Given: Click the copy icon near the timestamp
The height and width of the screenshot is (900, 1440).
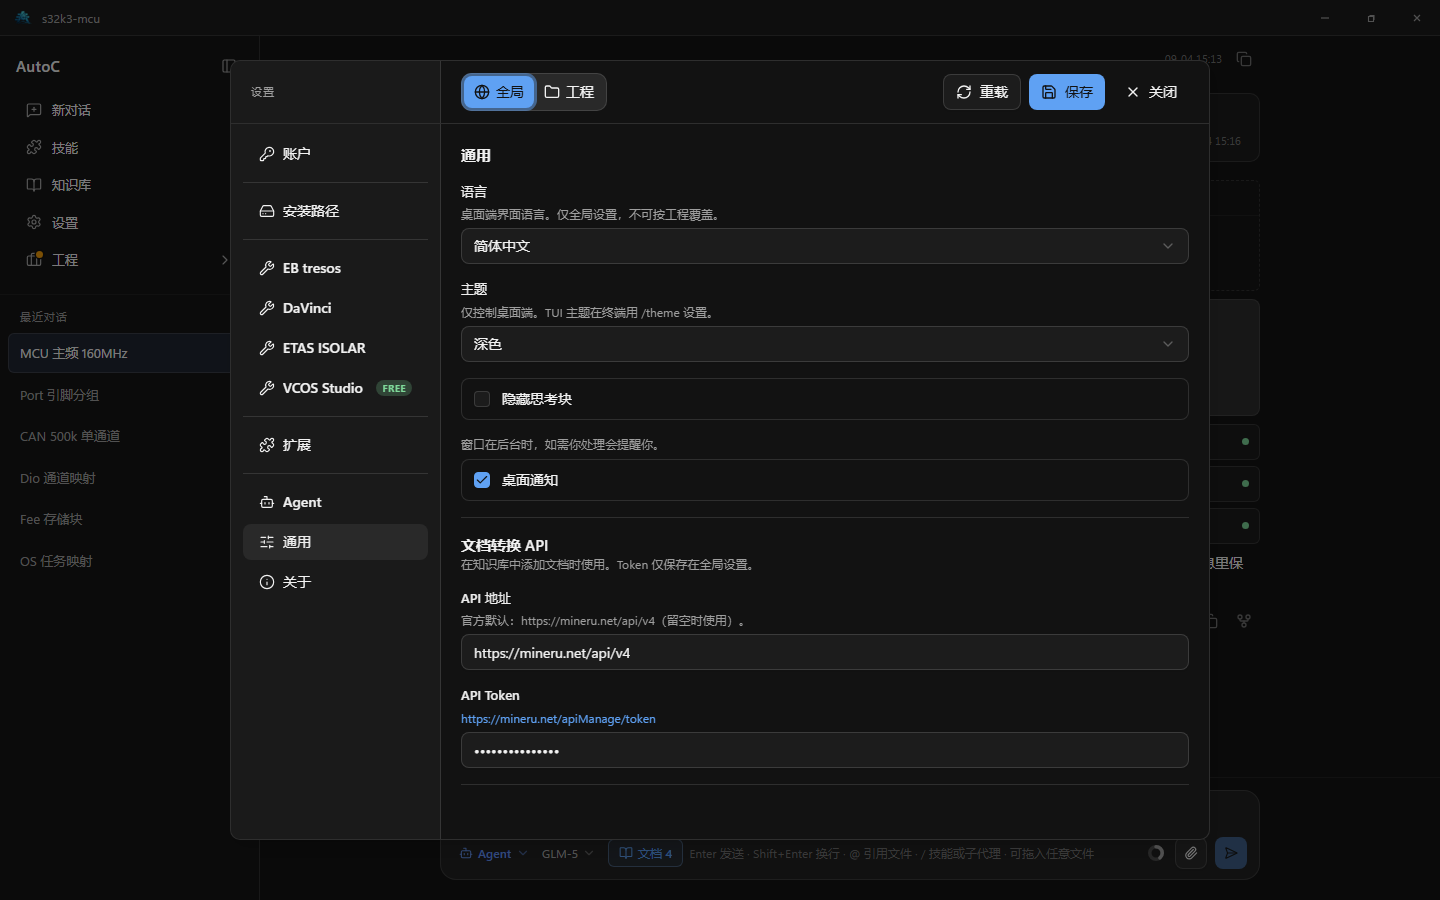Looking at the screenshot, I should pos(1244,59).
